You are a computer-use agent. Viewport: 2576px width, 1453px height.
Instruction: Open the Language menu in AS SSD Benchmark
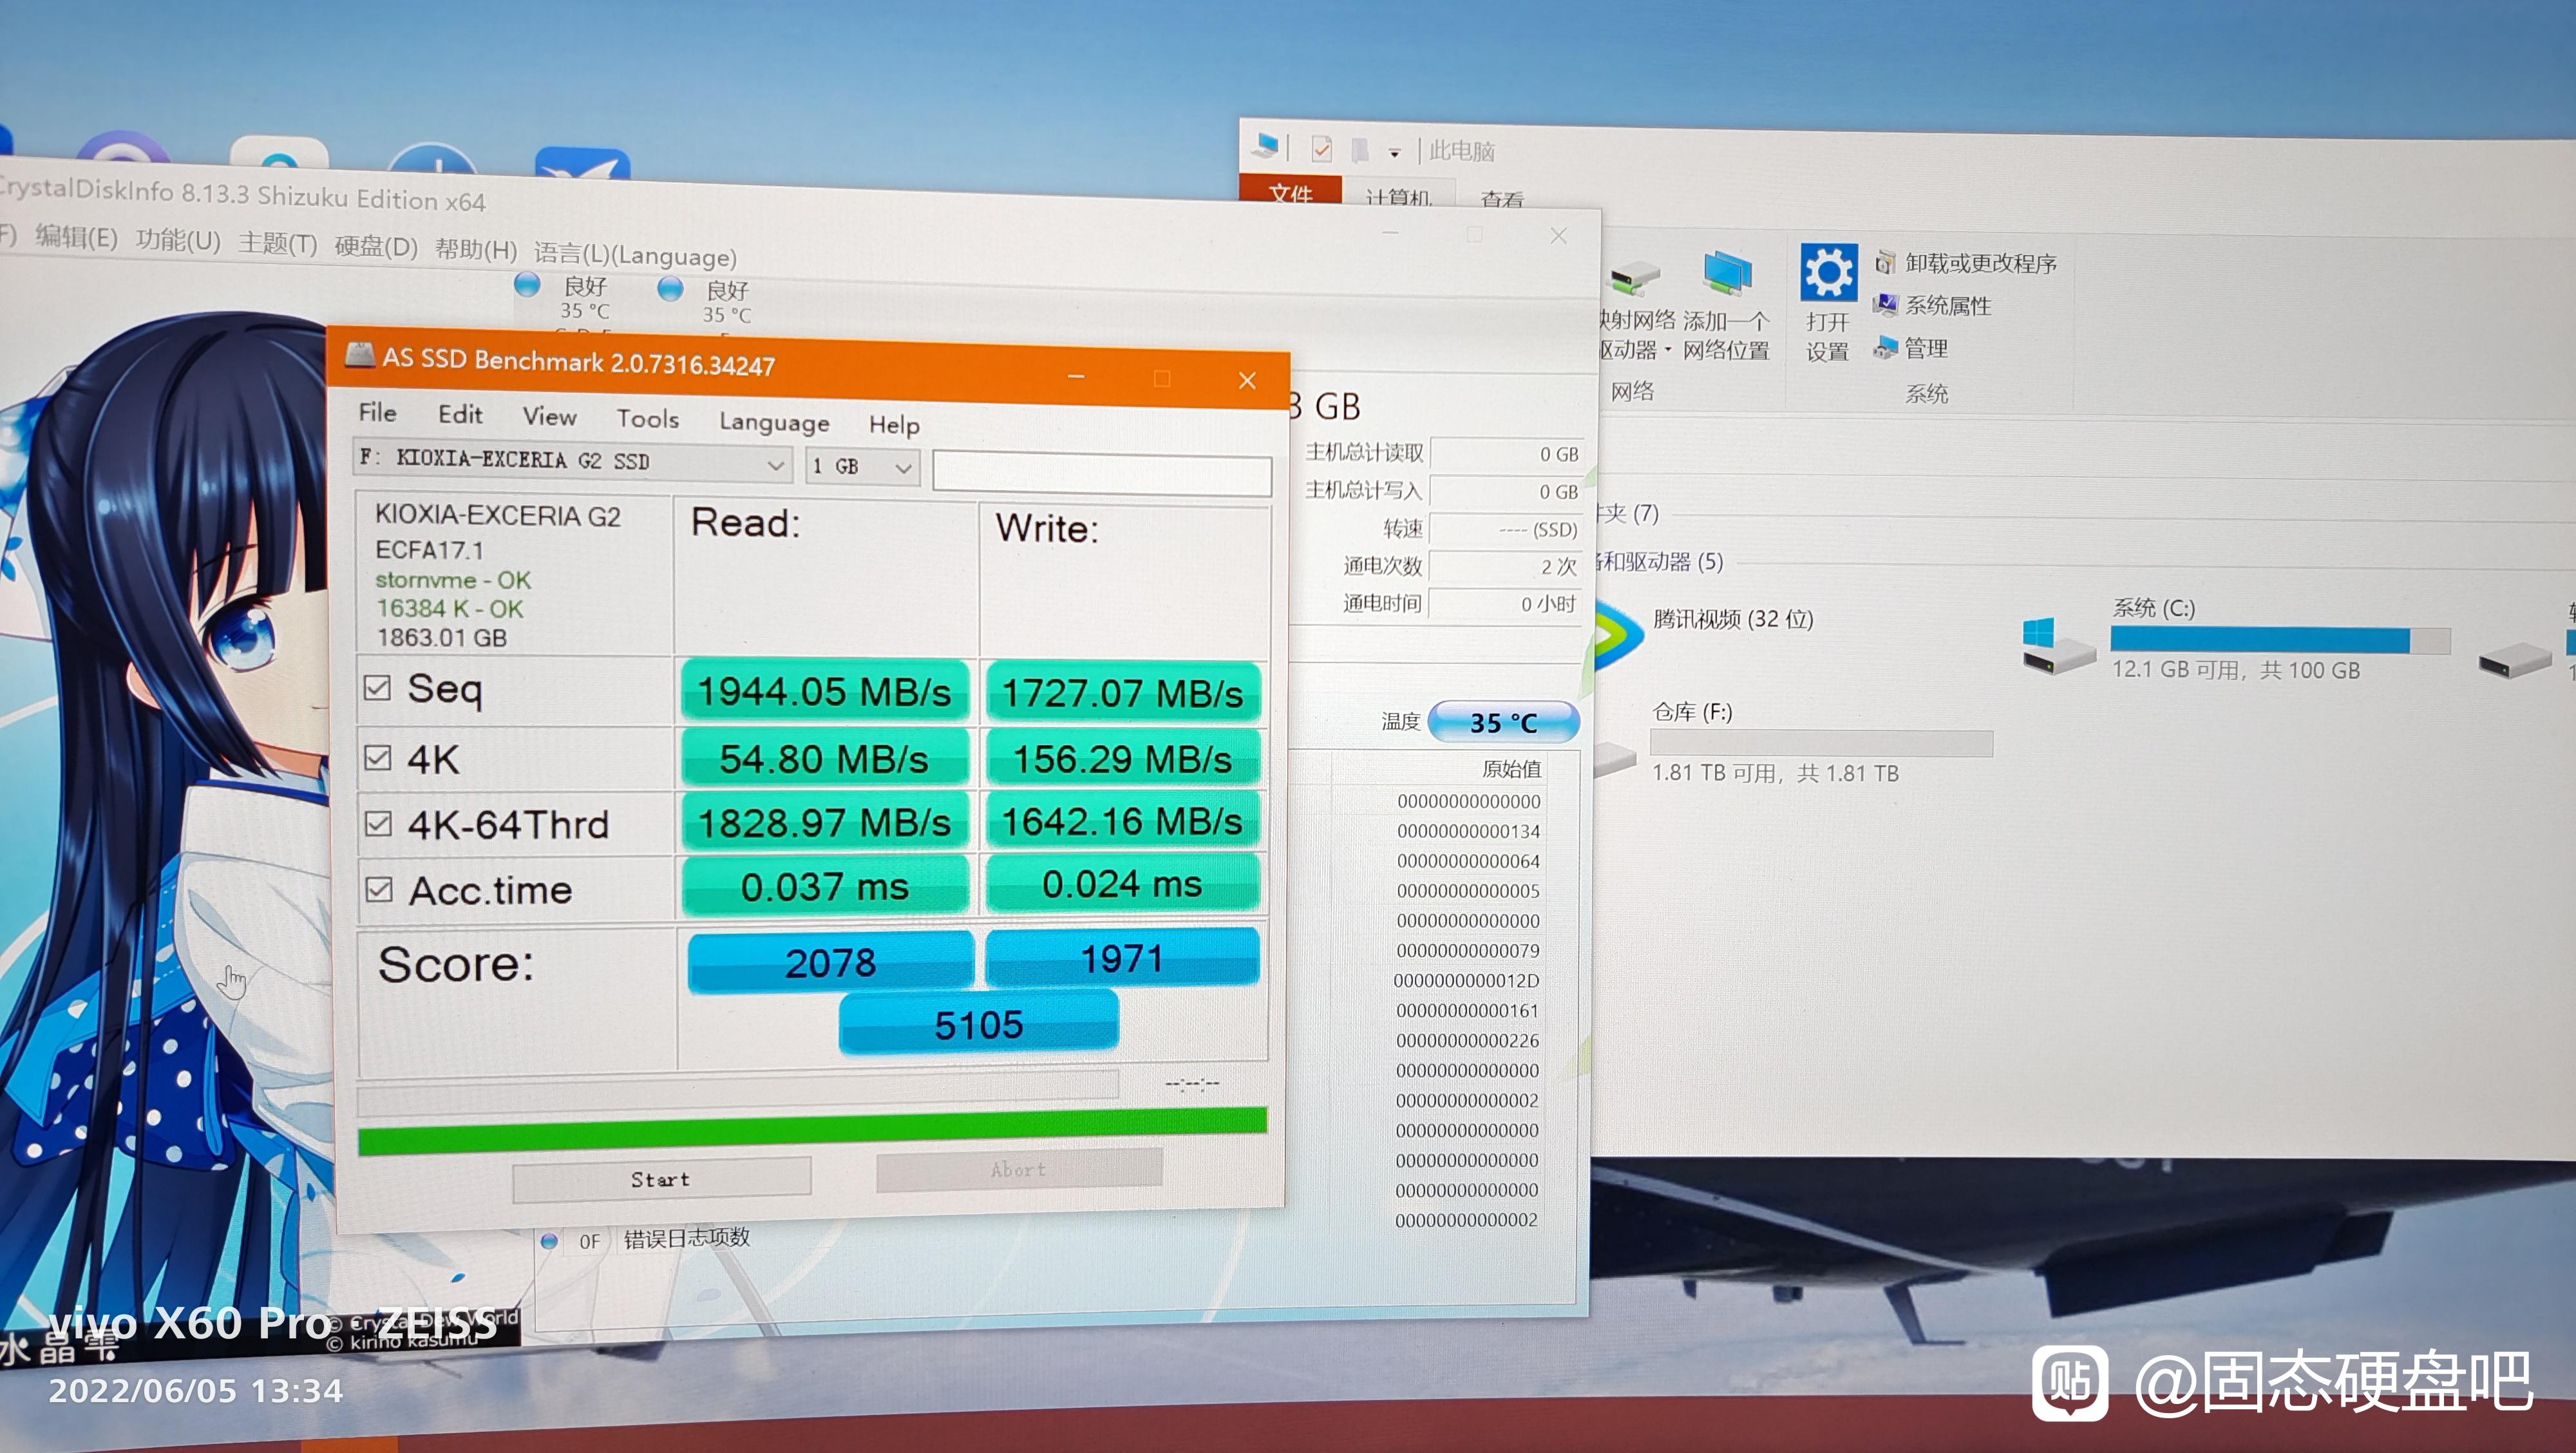tap(774, 422)
